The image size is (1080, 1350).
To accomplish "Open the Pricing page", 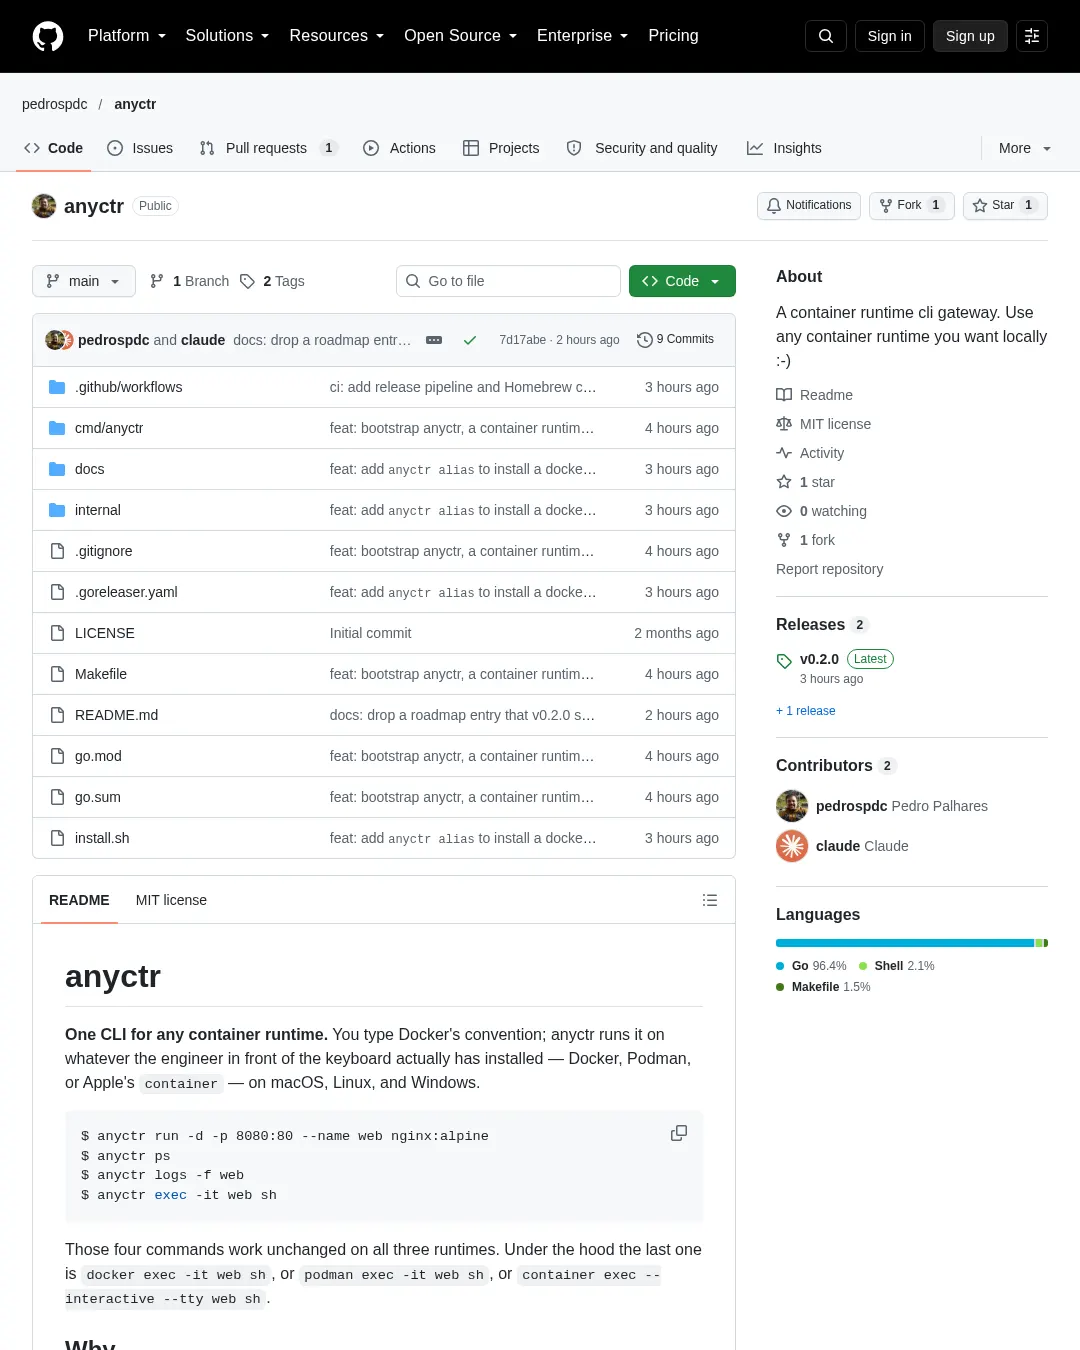I will pos(673,36).
